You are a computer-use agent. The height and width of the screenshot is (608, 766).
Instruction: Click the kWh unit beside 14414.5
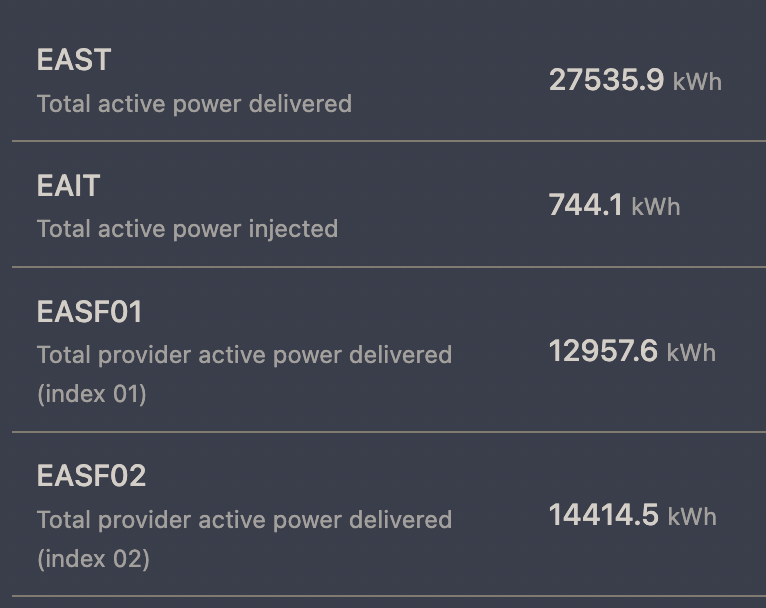(x=692, y=517)
